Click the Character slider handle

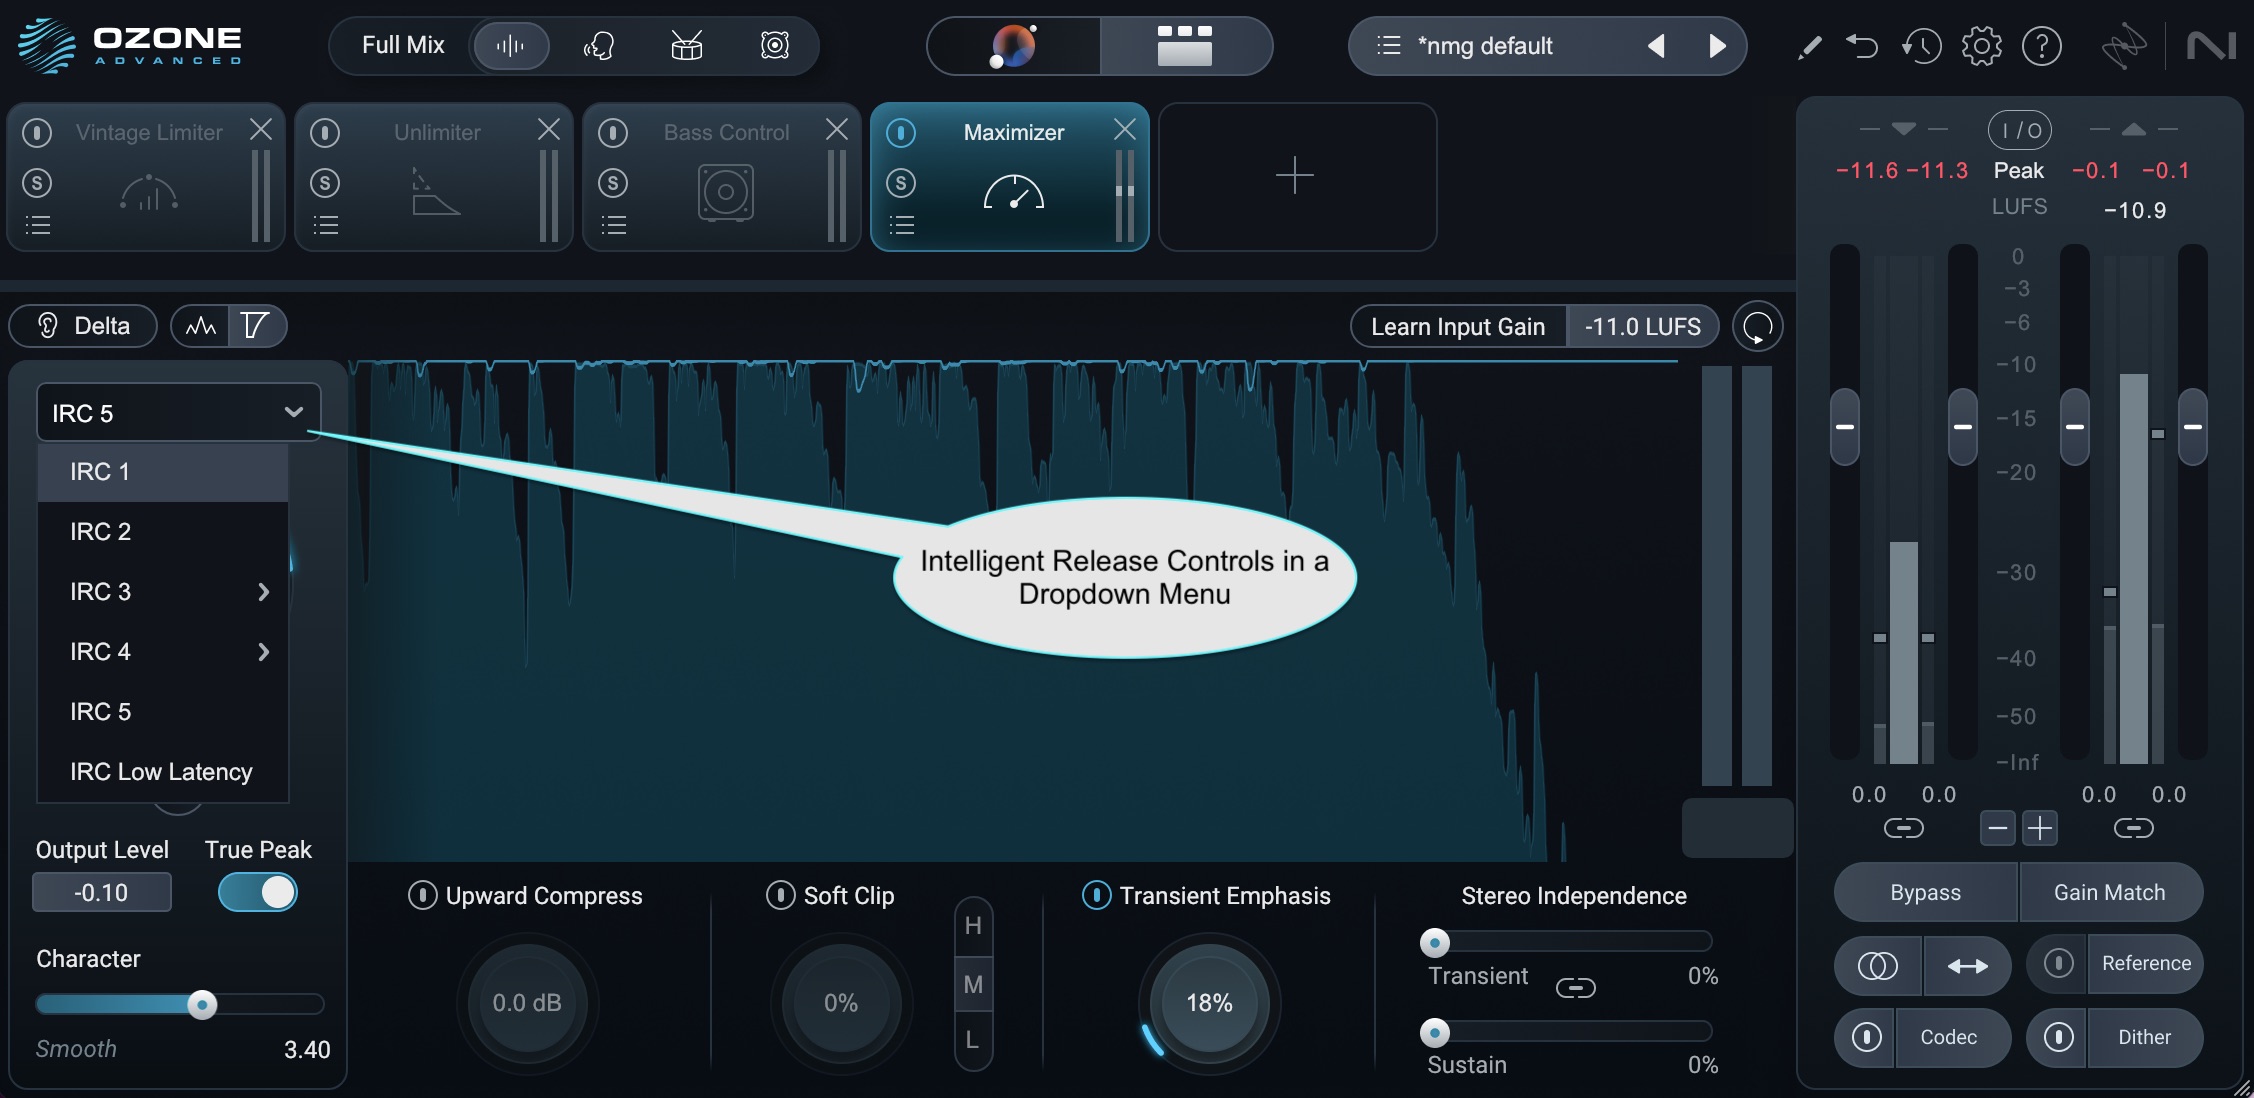click(x=202, y=1004)
